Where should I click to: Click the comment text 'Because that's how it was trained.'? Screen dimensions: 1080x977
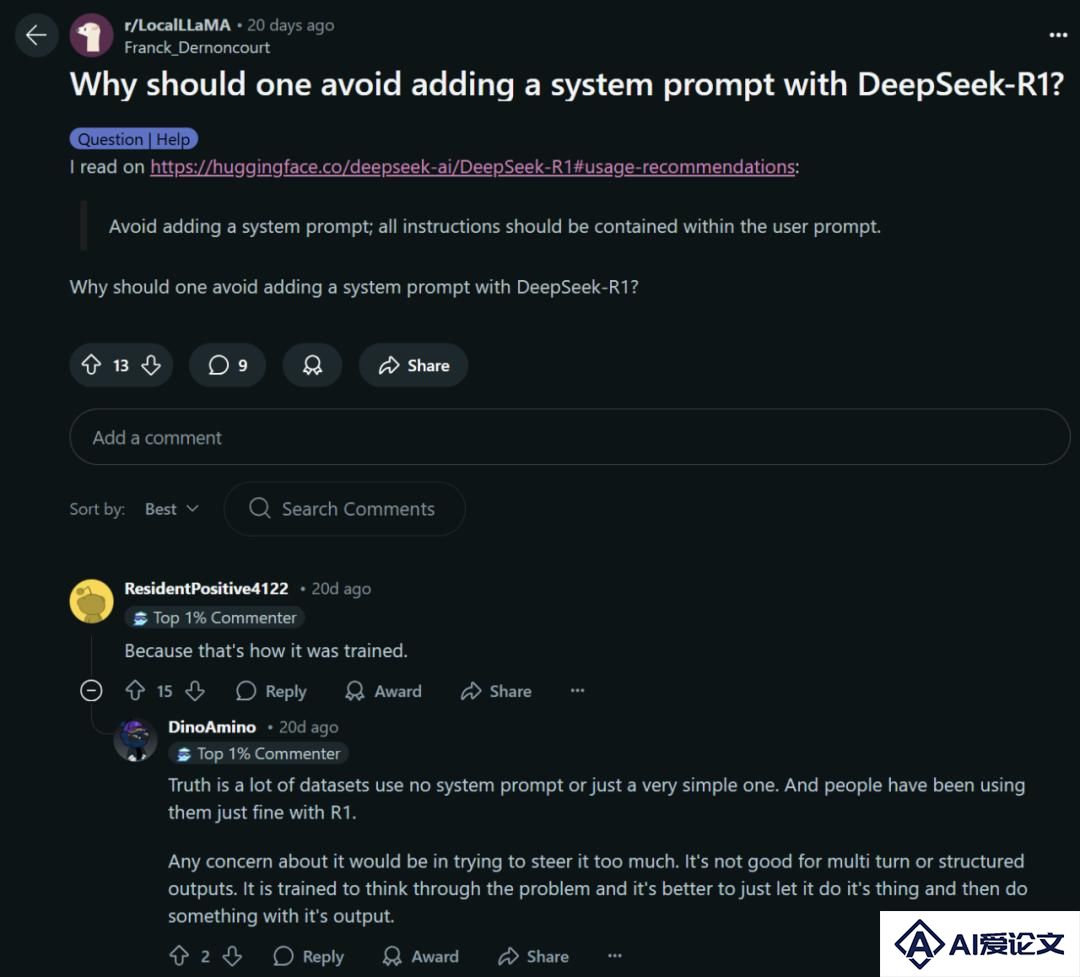[x=266, y=650]
